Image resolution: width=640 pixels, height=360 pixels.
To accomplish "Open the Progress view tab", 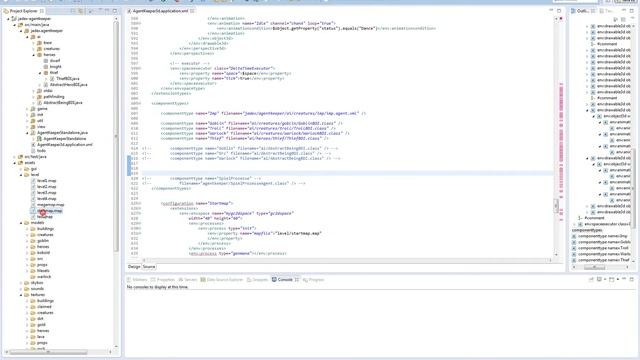I will coord(313,280).
